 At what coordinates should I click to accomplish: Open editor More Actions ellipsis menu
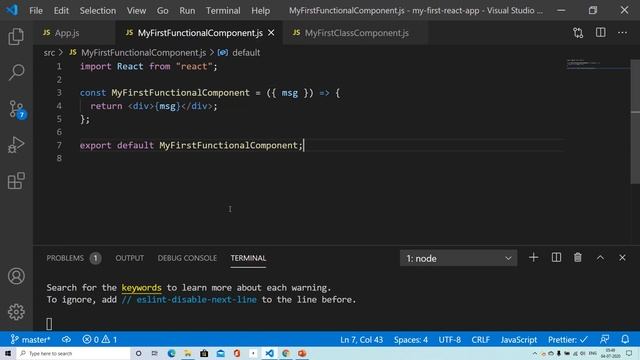622,33
